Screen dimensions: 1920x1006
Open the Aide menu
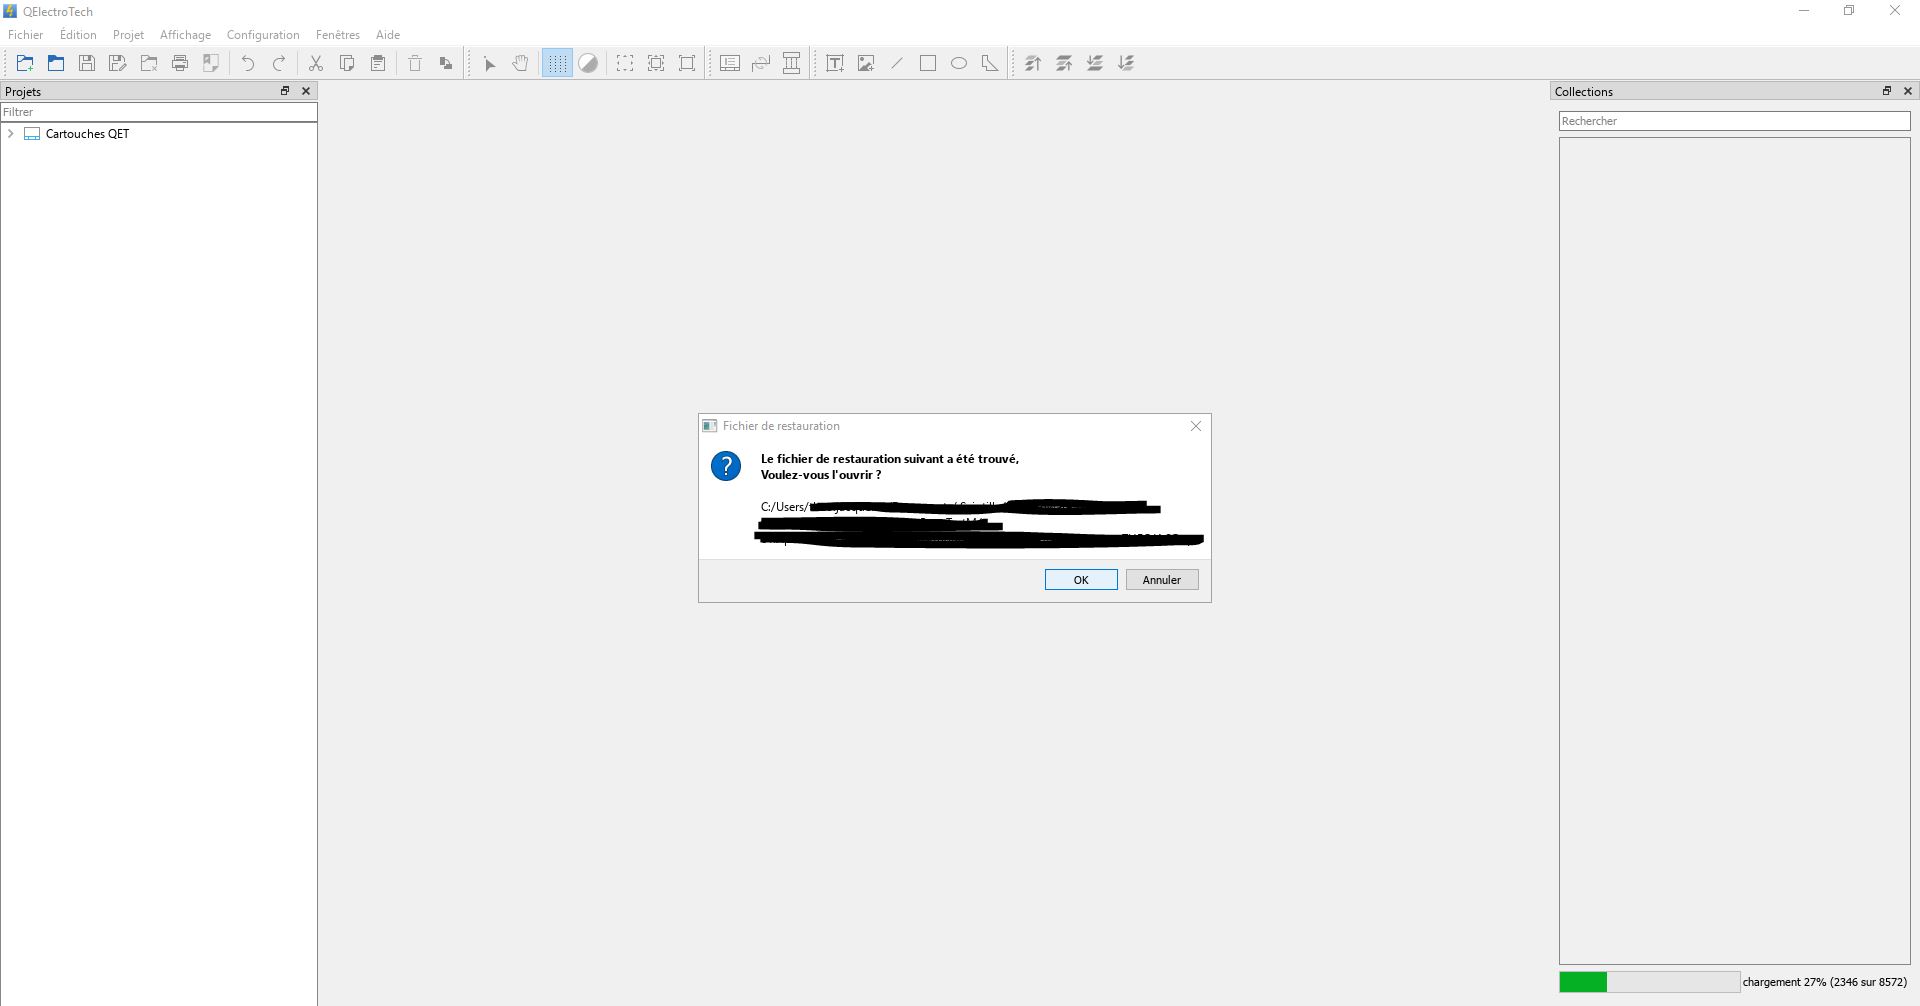388,34
